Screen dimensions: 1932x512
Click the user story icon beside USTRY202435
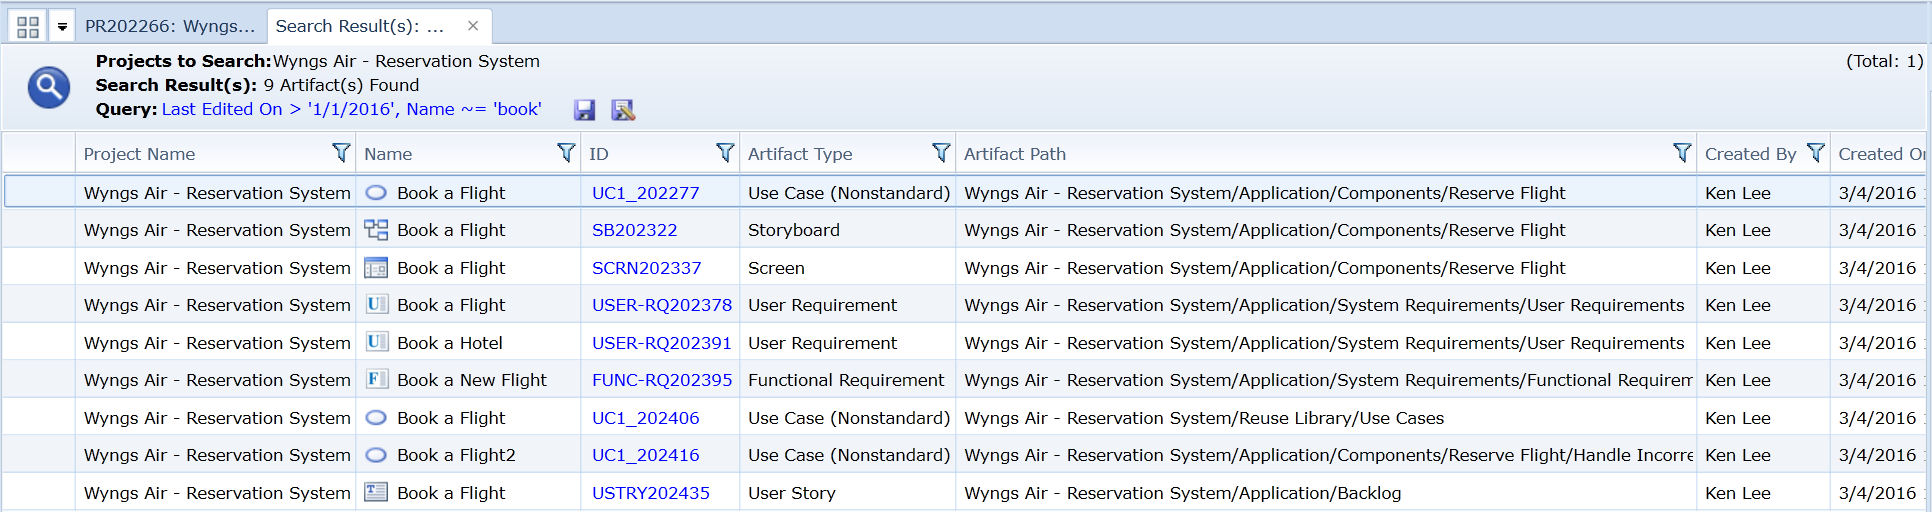coord(376,492)
